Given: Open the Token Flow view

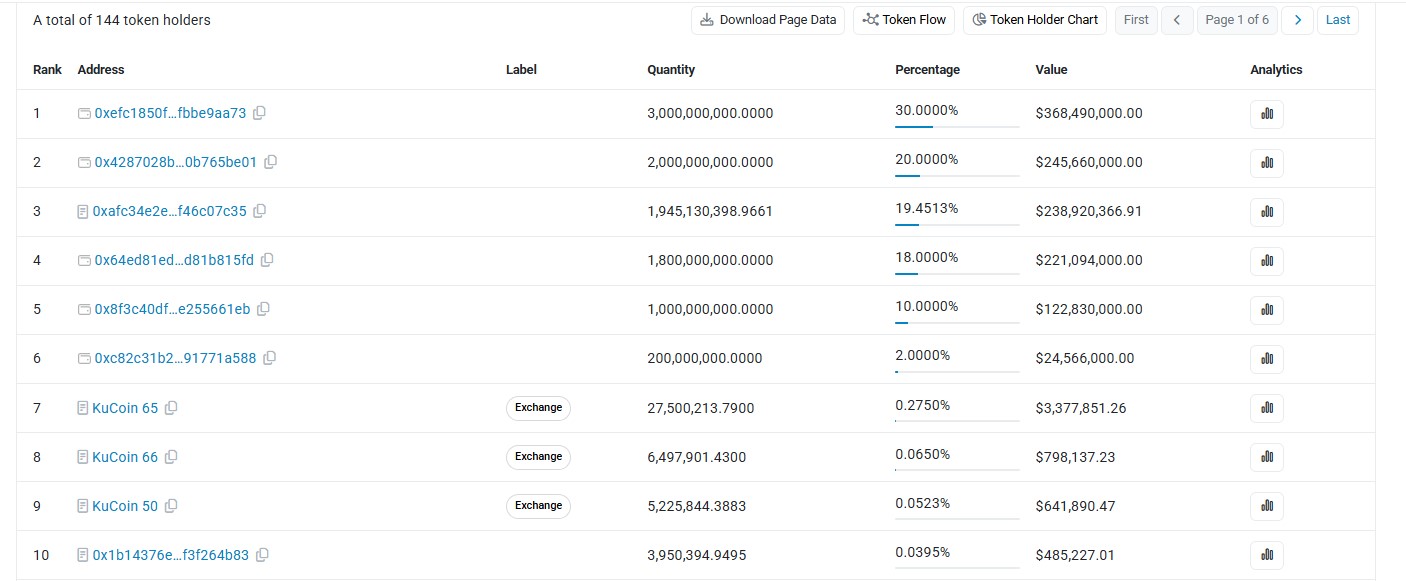Looking at the screenshot, I should (x=904, y=20).
